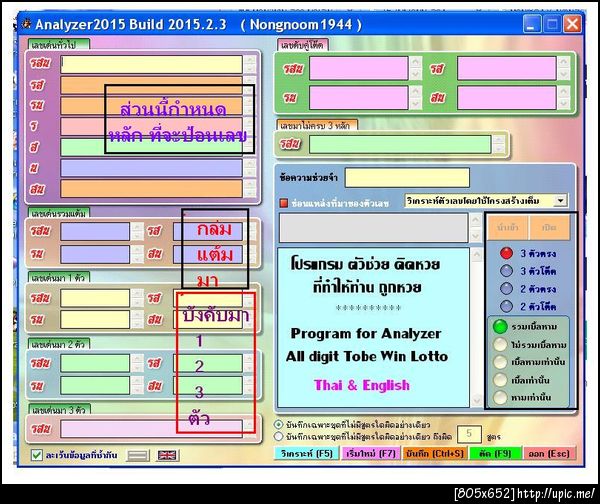Select the 3 ตัวตรง radio option

tap(506, 253)
